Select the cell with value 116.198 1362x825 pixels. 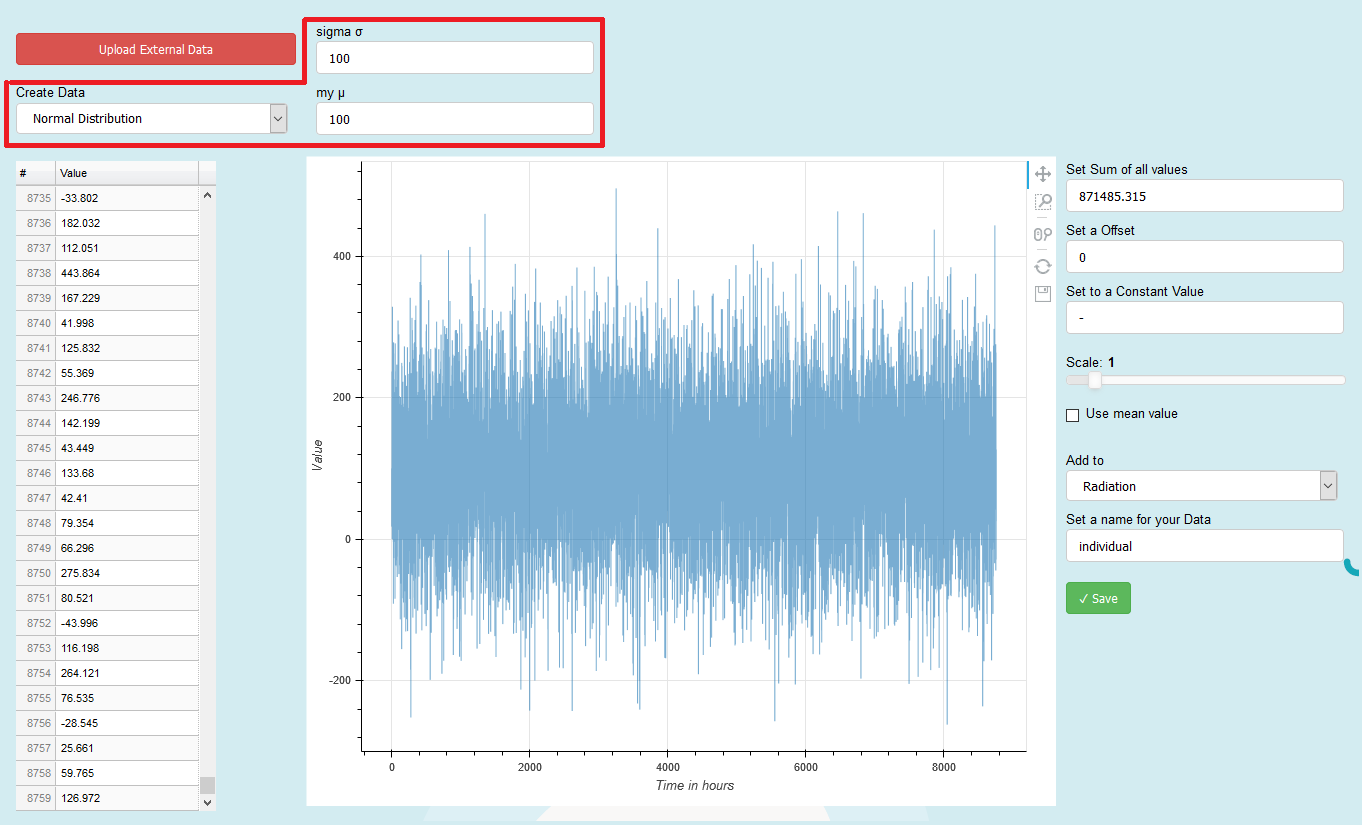[127, 648]
